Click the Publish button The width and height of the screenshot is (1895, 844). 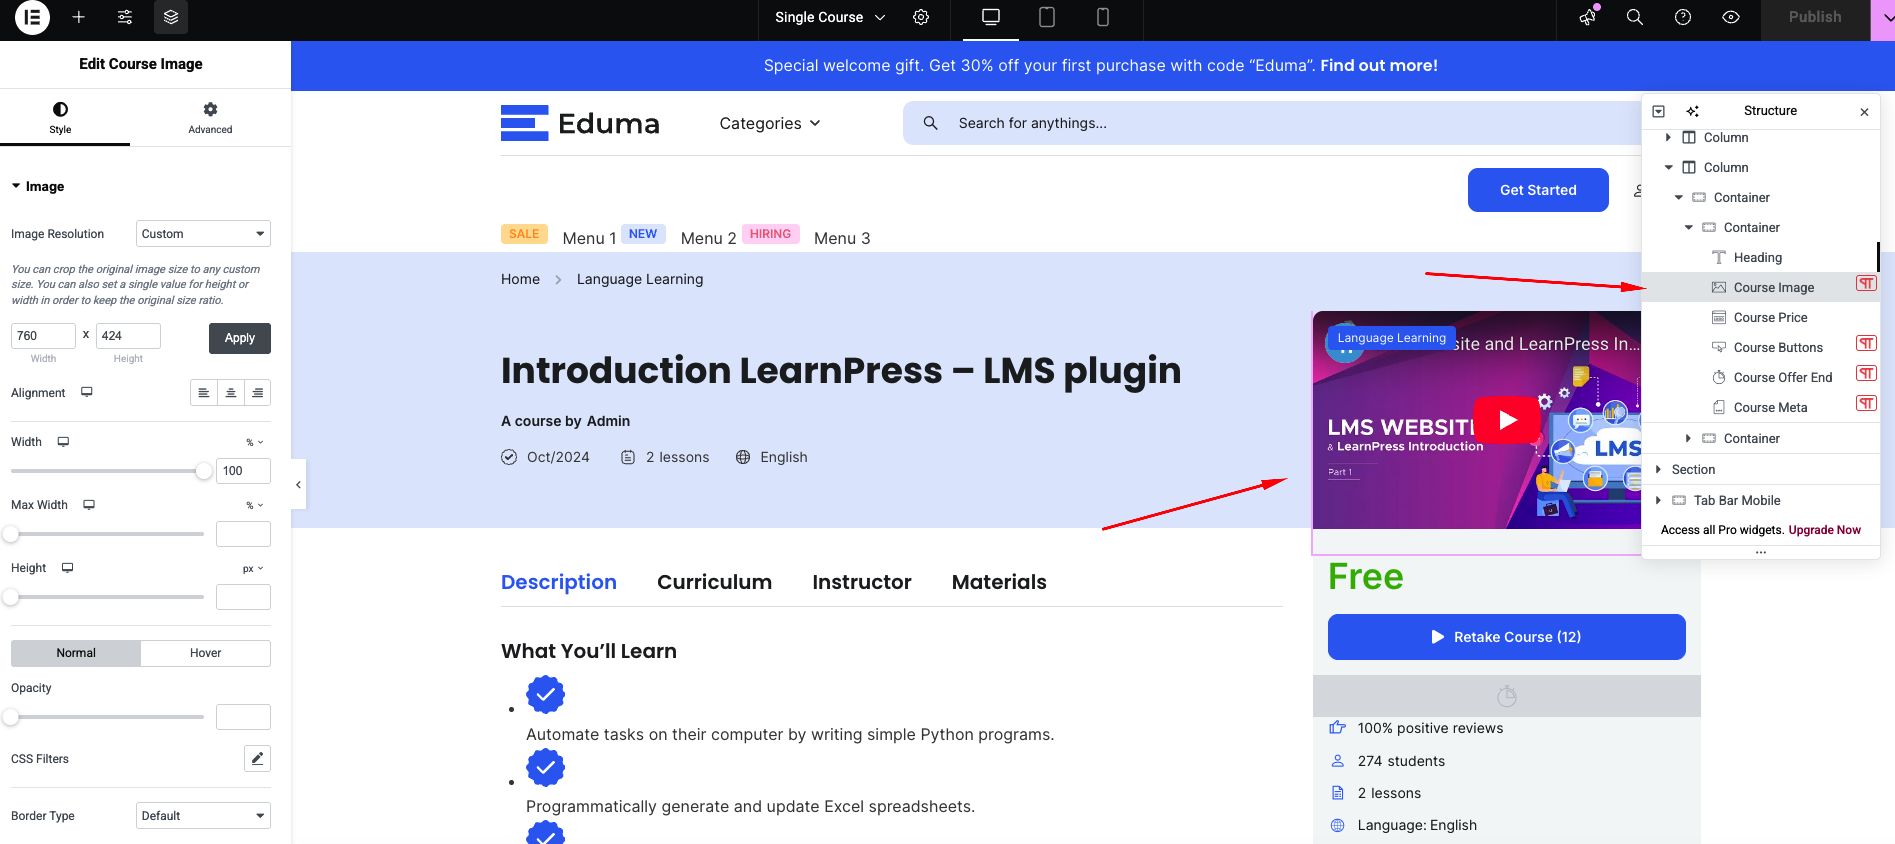tap(1815, 17)
